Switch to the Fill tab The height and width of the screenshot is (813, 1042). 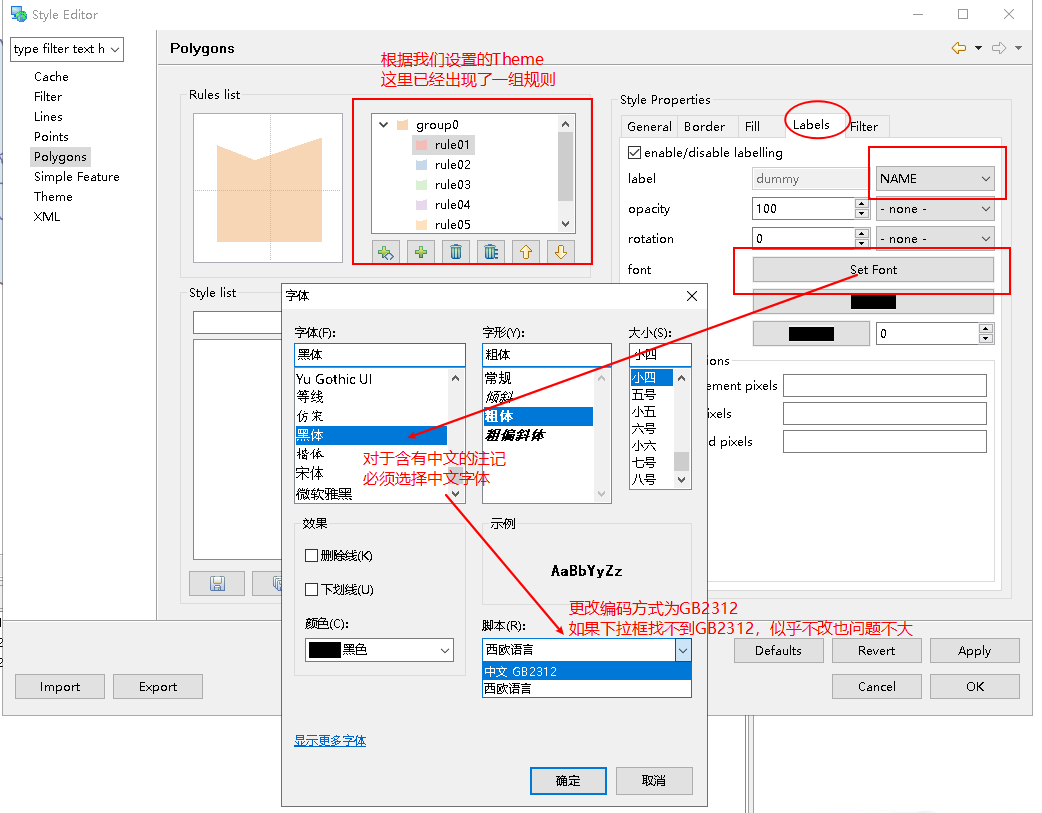752,126
